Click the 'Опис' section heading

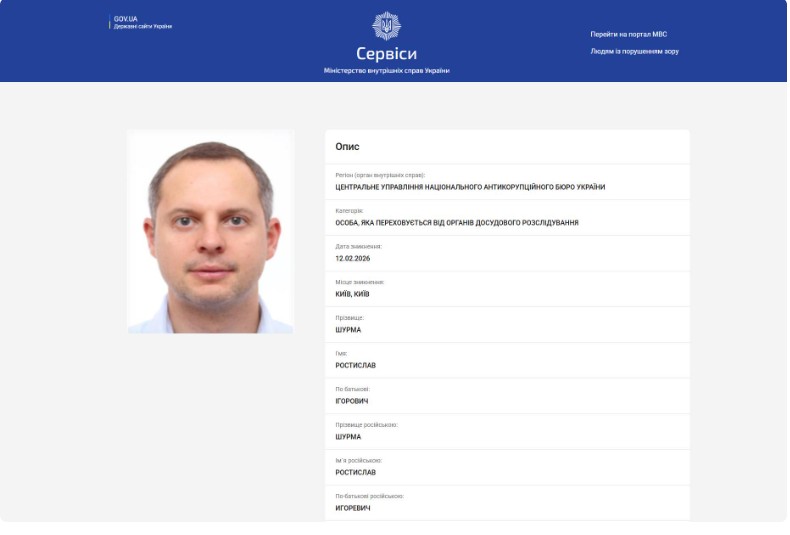[347, 147]
